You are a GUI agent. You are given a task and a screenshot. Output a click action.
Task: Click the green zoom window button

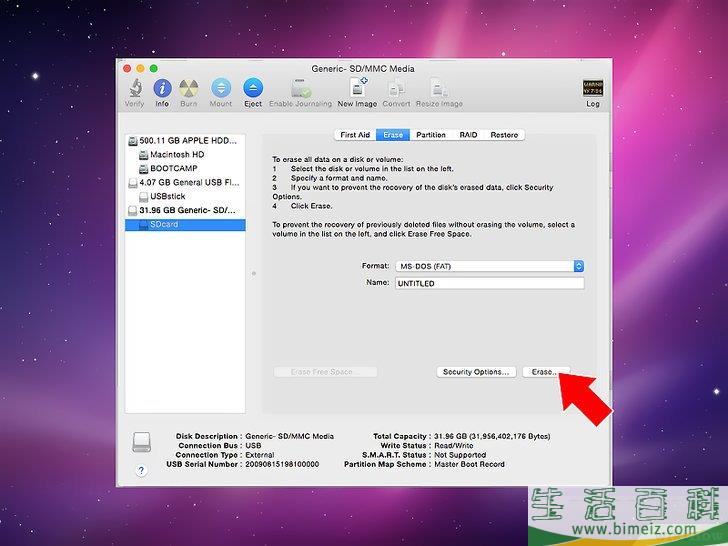[x=154, y=69]
